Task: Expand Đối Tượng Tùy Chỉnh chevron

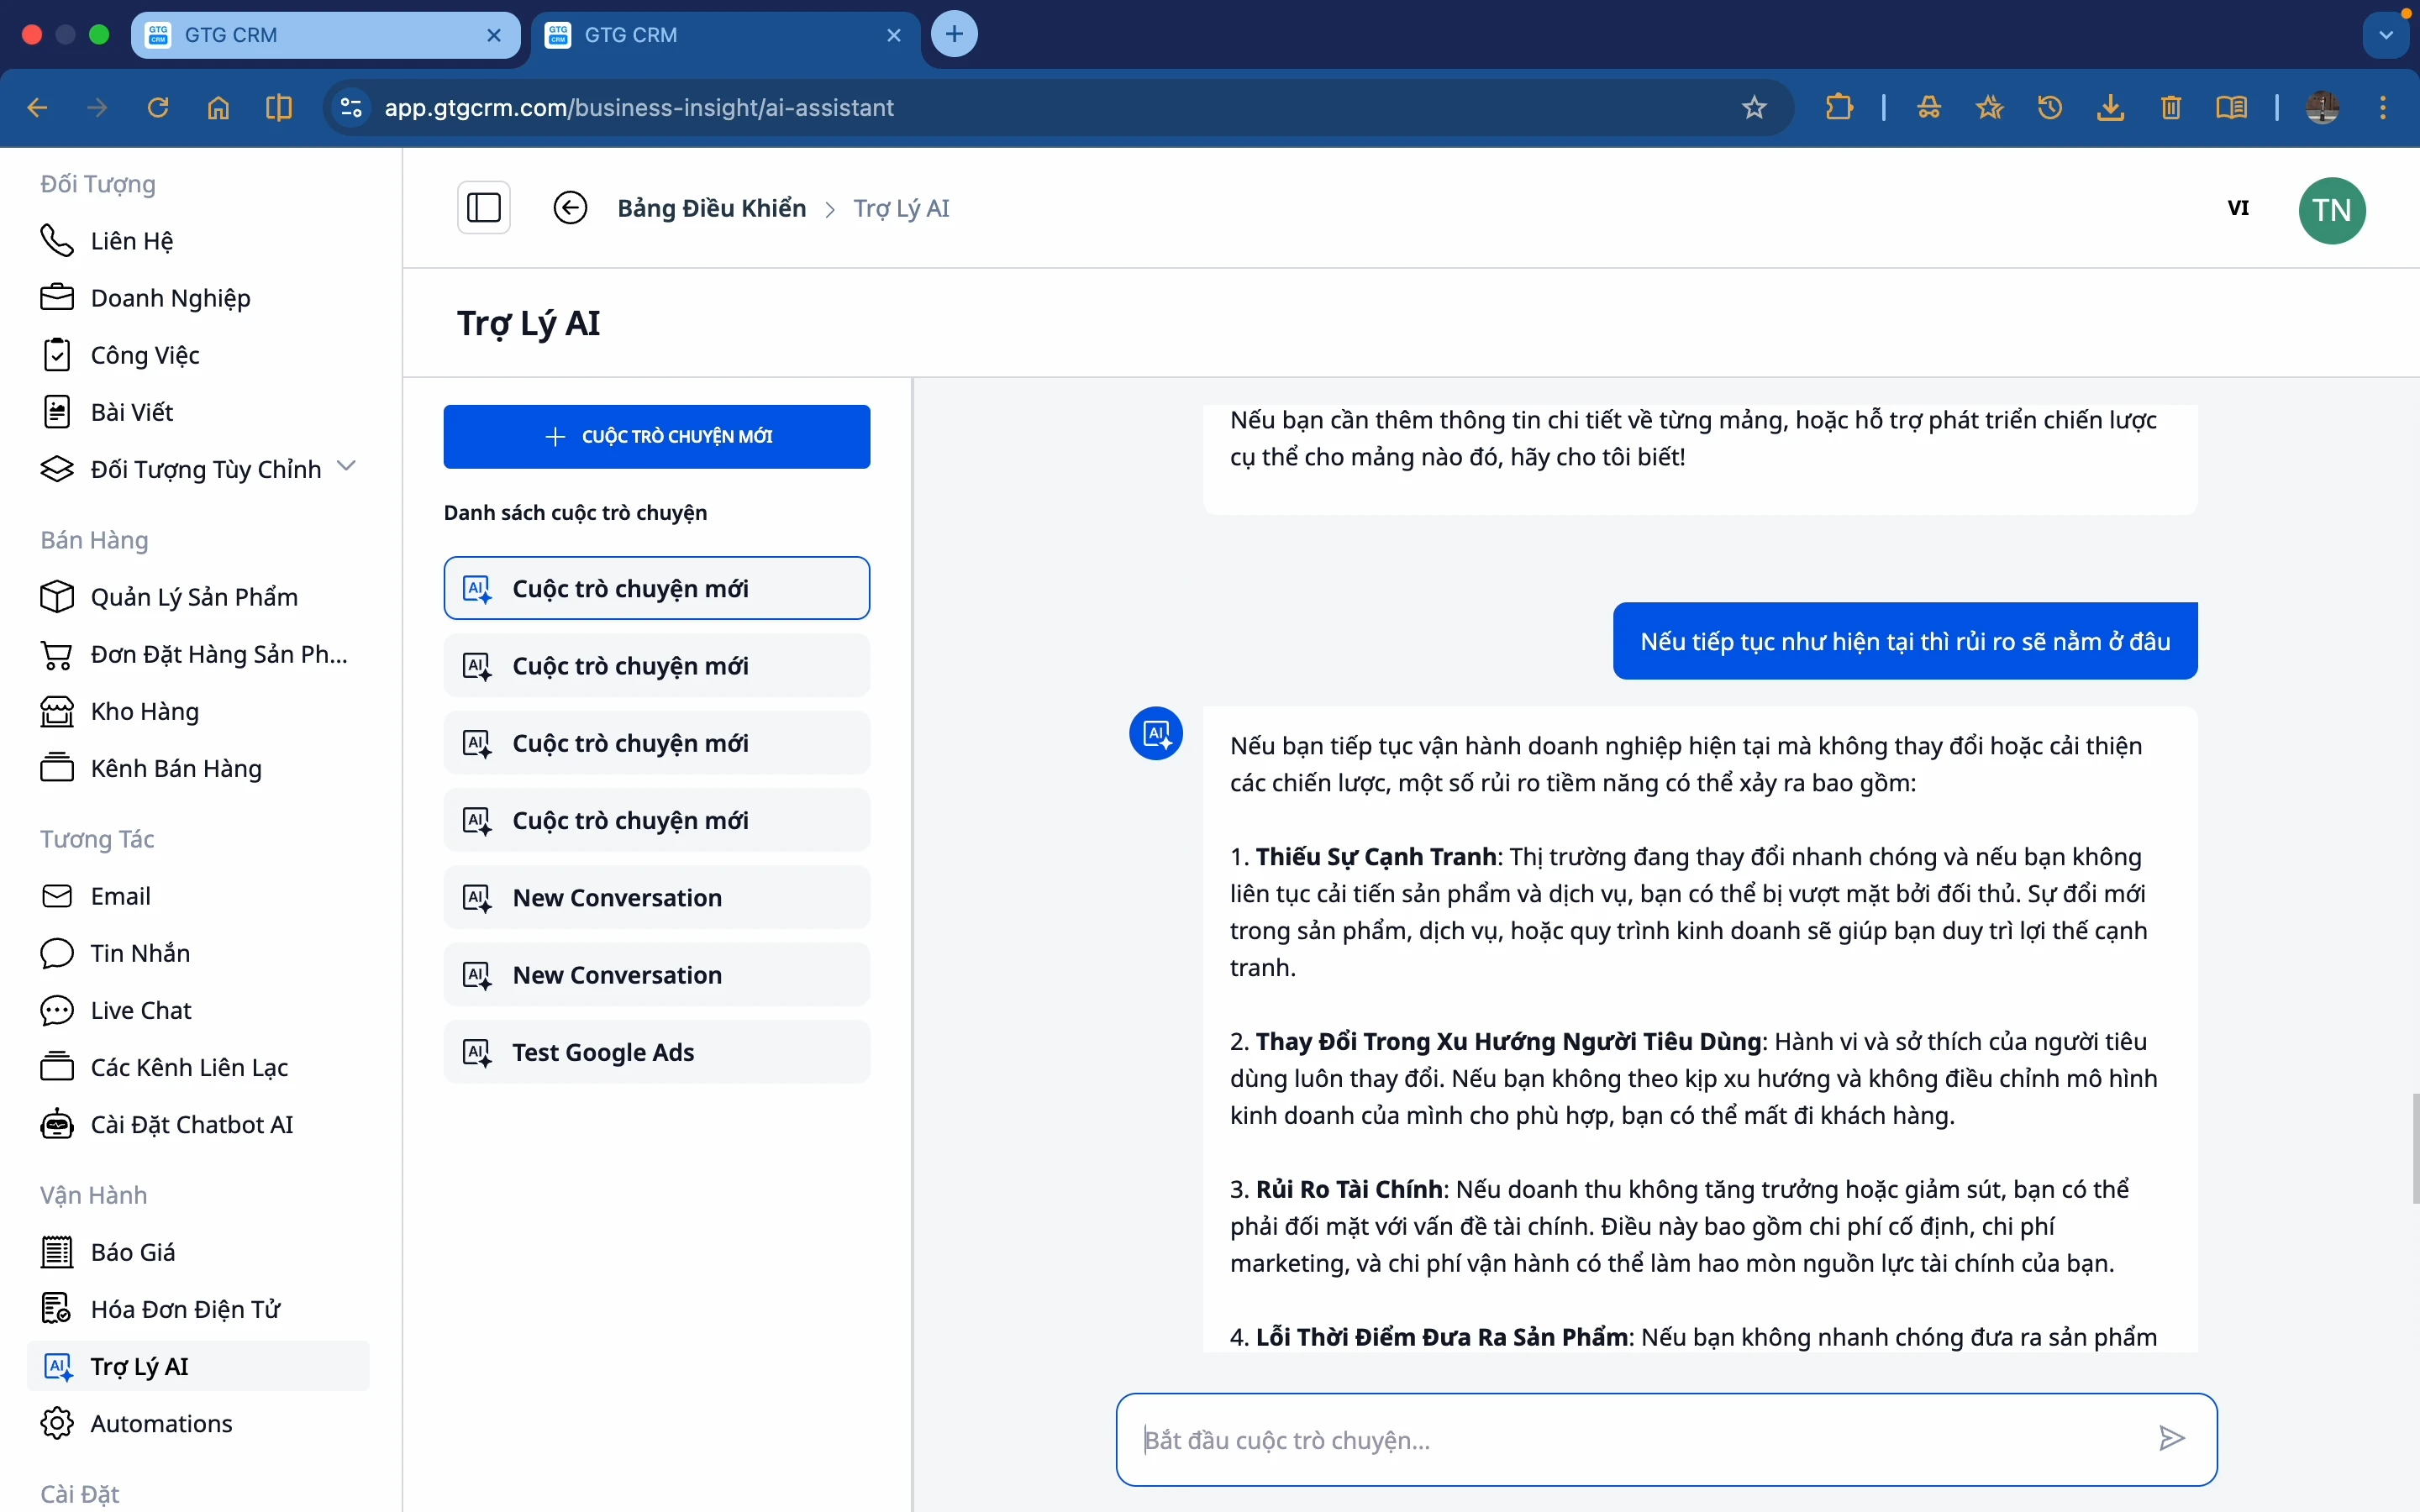Action: pyautogui.click(x=347, y=466)
